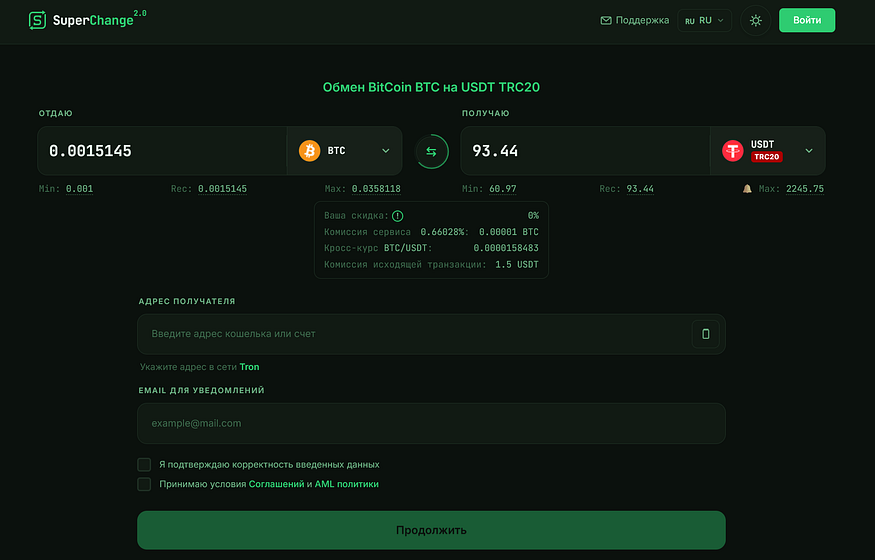Click the info icon next to Ваша скидка
Image resolution: width=875 pixels, height=560 pixels.
pyautogui.click(x=397, y=216)
